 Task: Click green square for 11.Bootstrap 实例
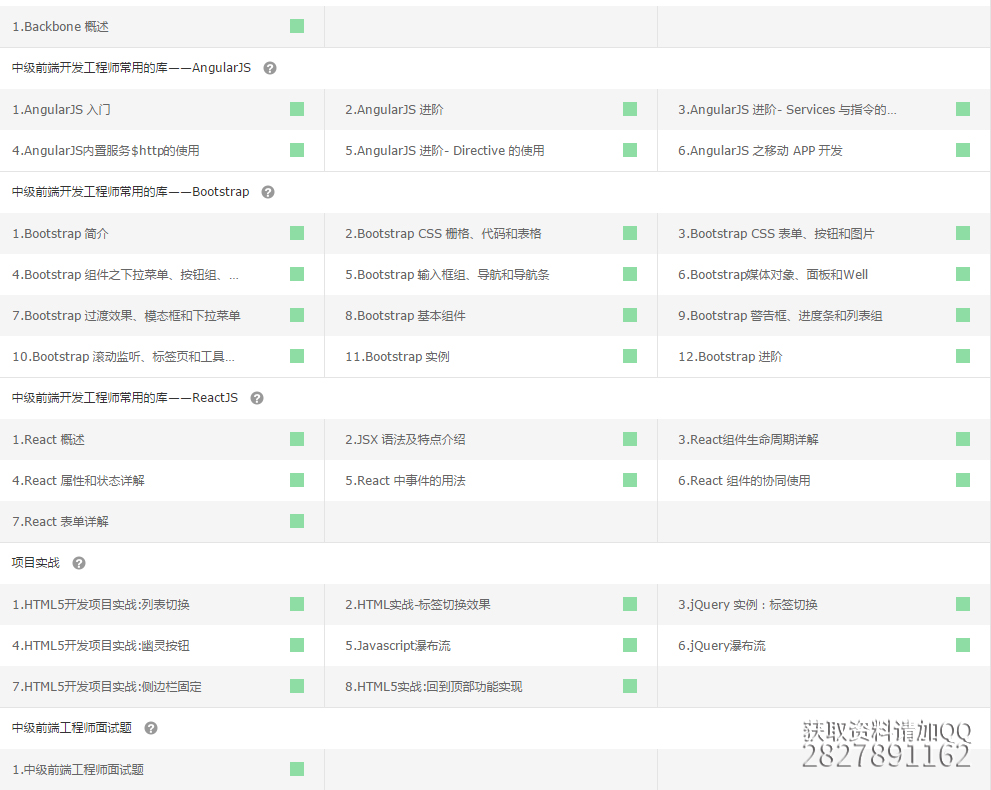pos(629,356)
